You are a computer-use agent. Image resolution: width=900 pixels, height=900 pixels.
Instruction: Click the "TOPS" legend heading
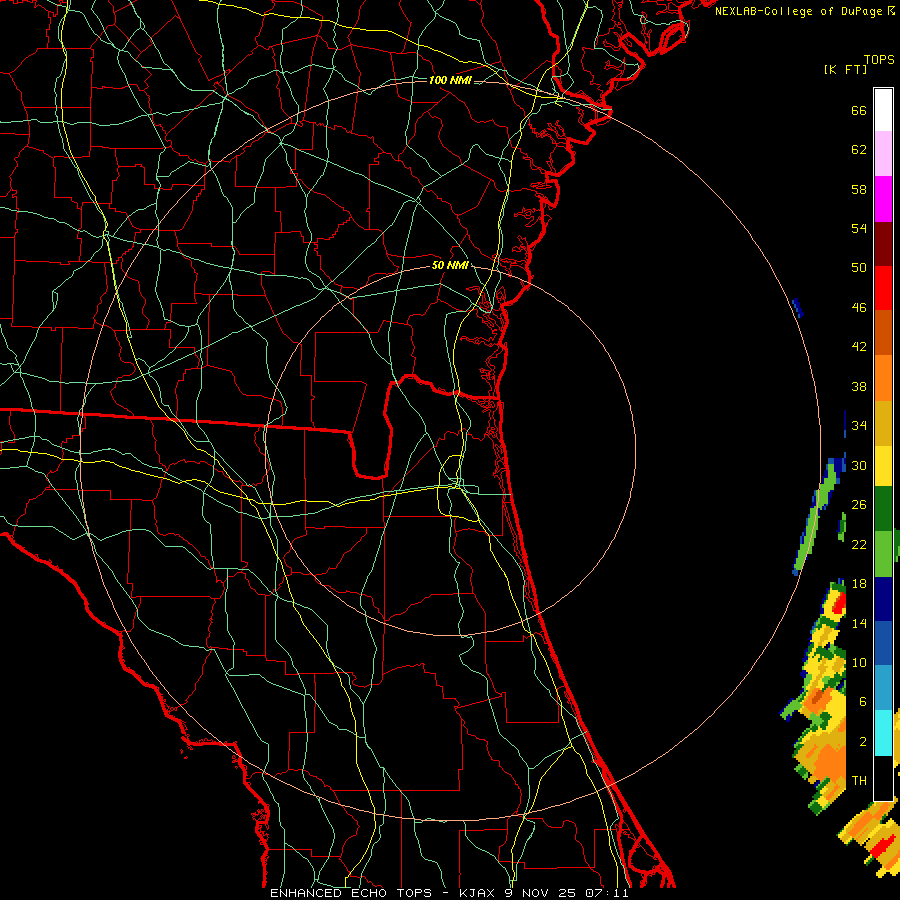click(x=879, y=60)
